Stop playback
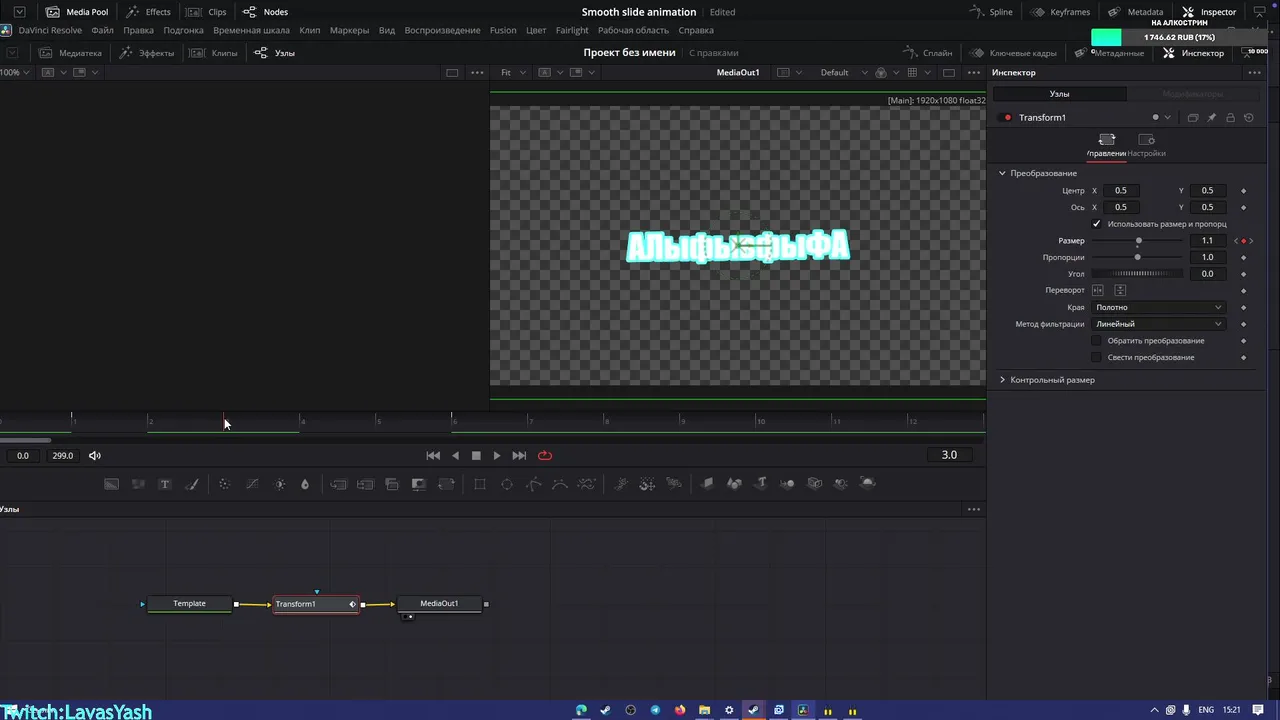The image size is (1280, 720). pyautogui.click(x=476, y=455)
